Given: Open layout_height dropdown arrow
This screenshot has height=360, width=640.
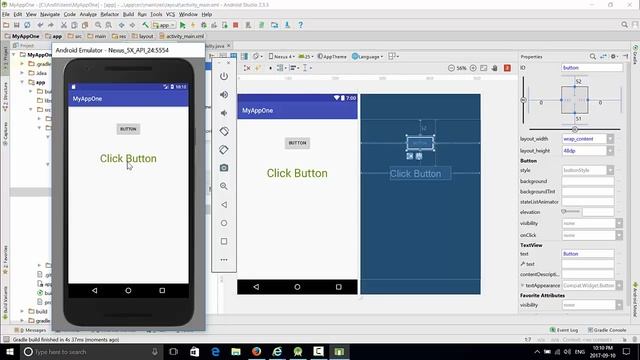Looking at the screenshot, I should tap(610, 151).
